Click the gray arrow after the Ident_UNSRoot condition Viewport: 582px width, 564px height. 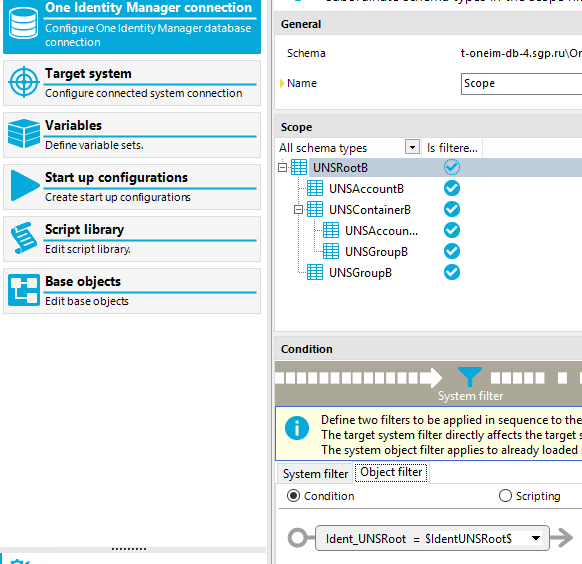561,538
